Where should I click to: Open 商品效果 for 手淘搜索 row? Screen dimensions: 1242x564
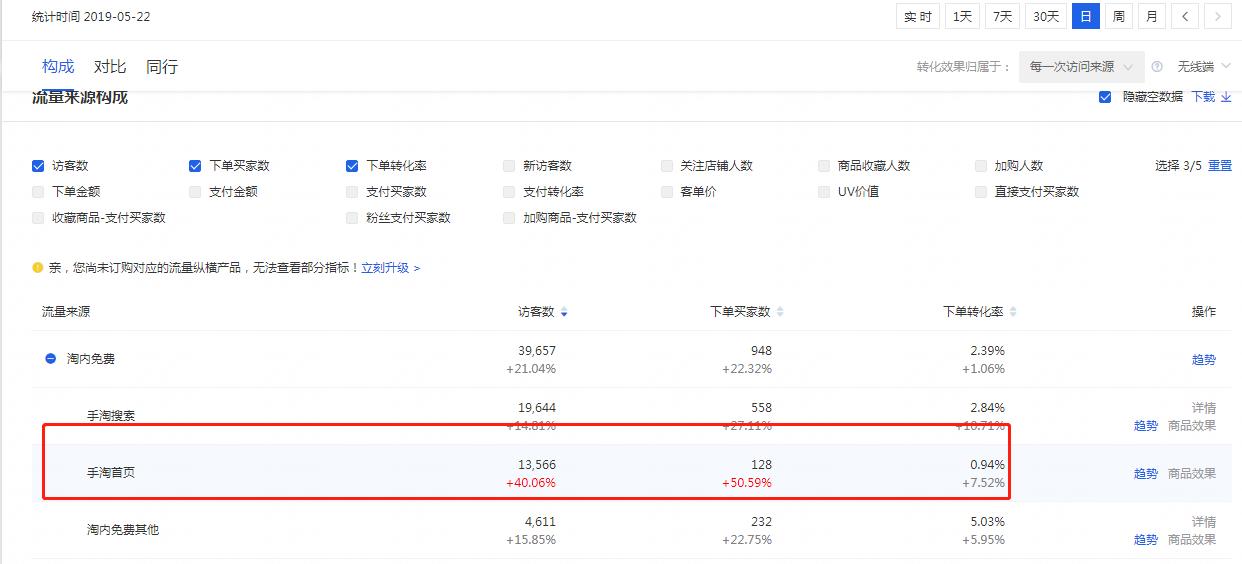[x=1192, y=426]
